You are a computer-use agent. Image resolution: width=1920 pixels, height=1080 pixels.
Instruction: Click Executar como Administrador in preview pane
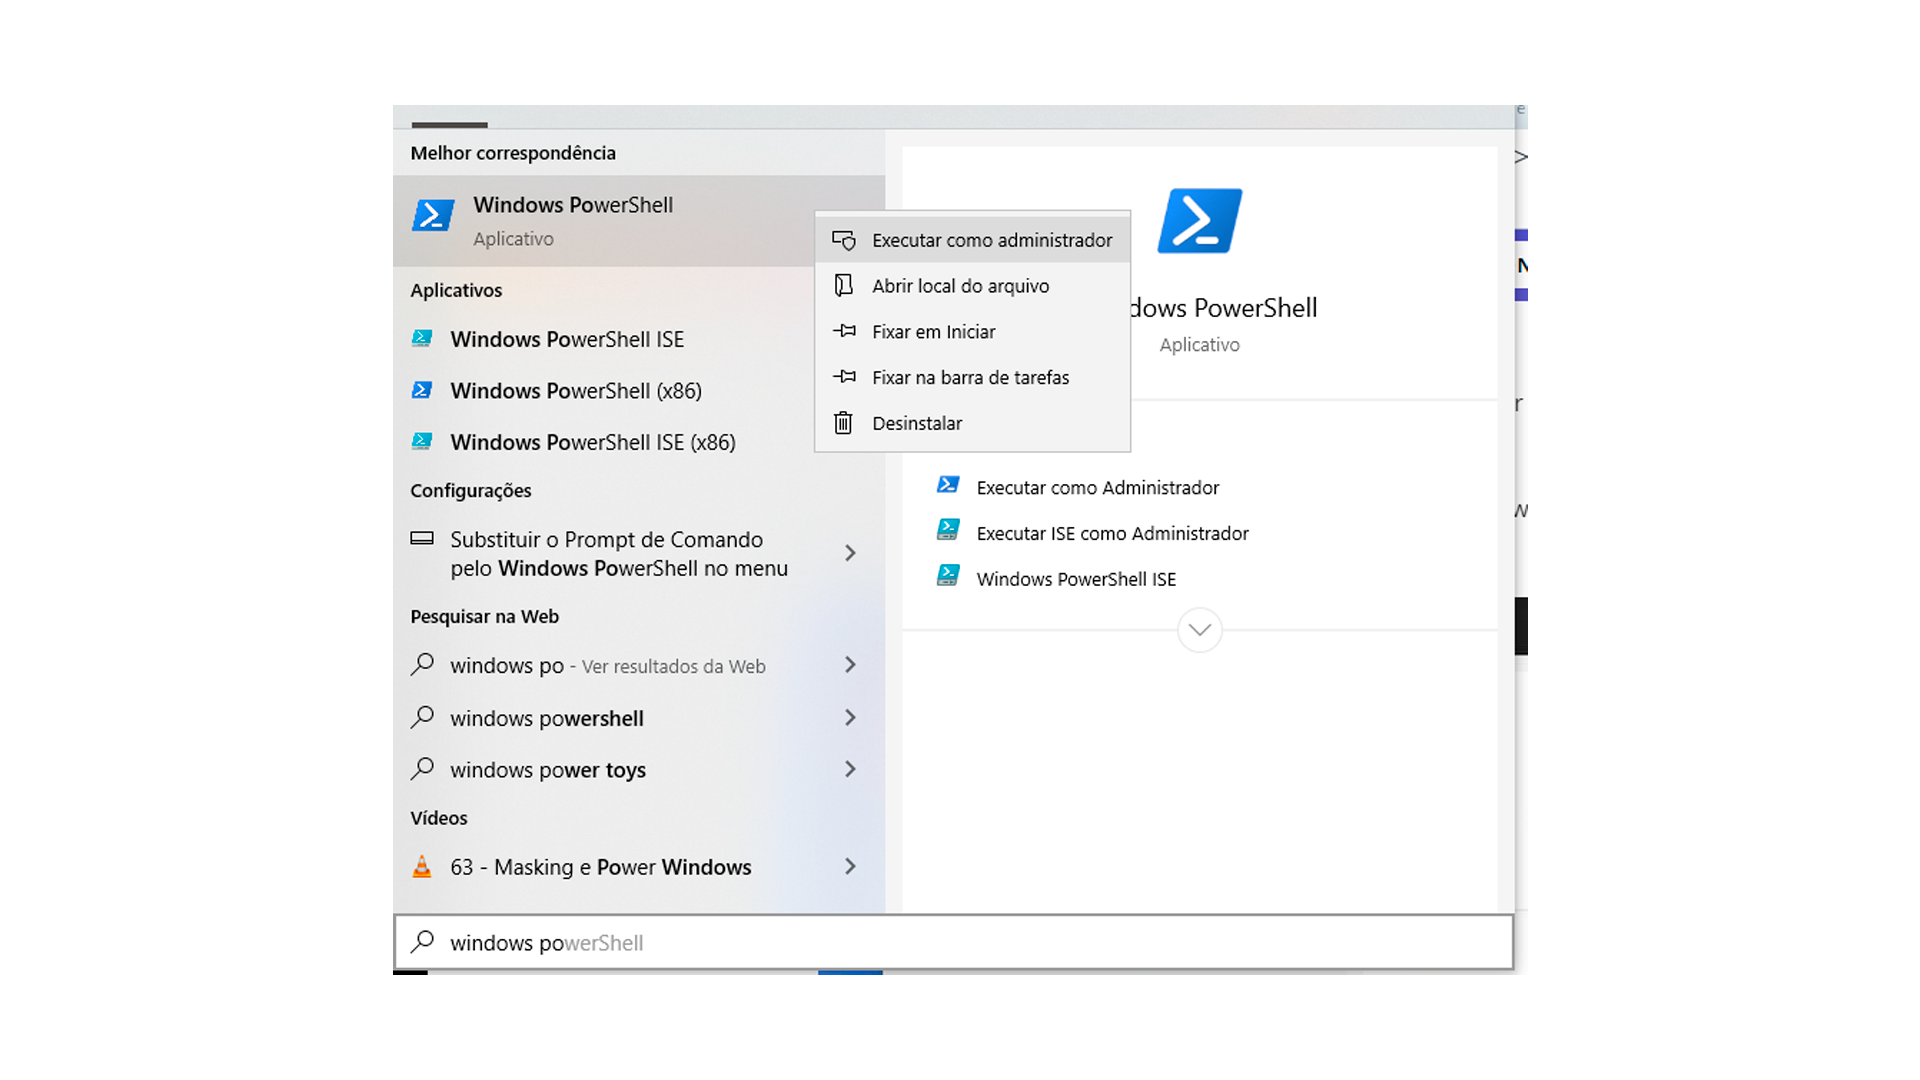pos(1097,488)
